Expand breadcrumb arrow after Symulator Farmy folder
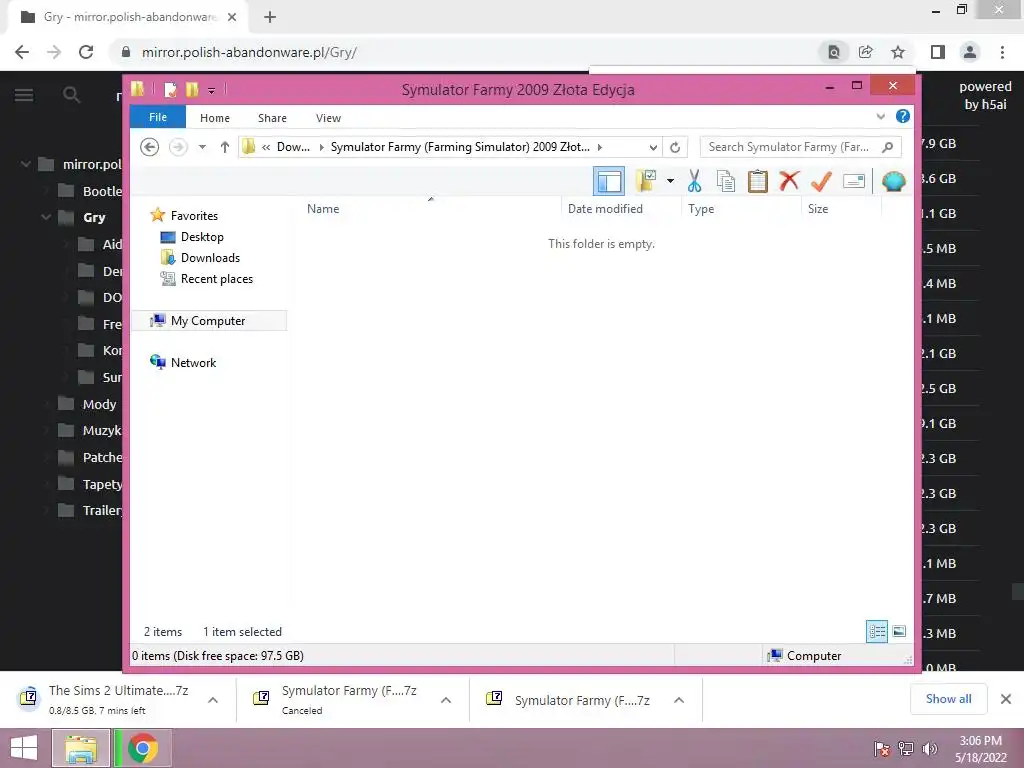 point(600,147)
